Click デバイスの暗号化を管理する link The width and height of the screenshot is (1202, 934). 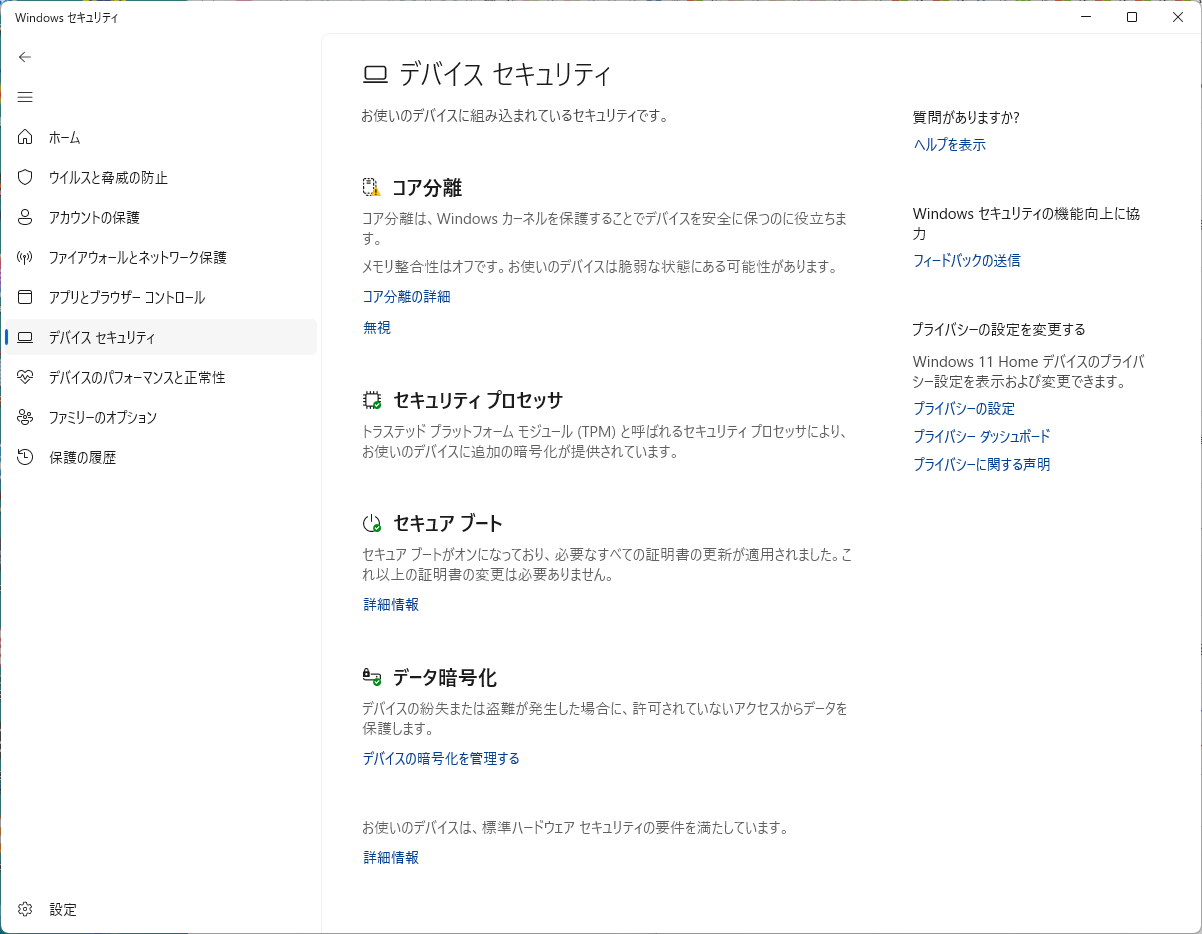point(441,758)
